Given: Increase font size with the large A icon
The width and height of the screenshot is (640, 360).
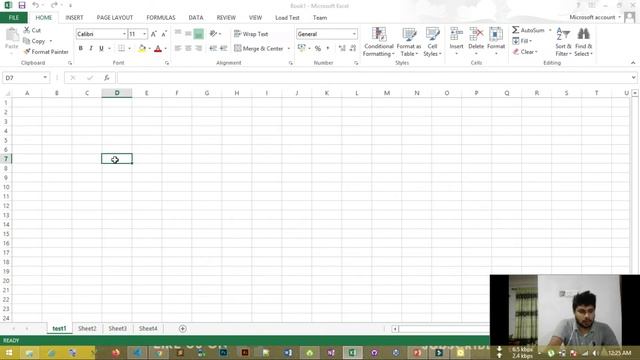Looking at the screenshot, I should (x=153, y=34).
